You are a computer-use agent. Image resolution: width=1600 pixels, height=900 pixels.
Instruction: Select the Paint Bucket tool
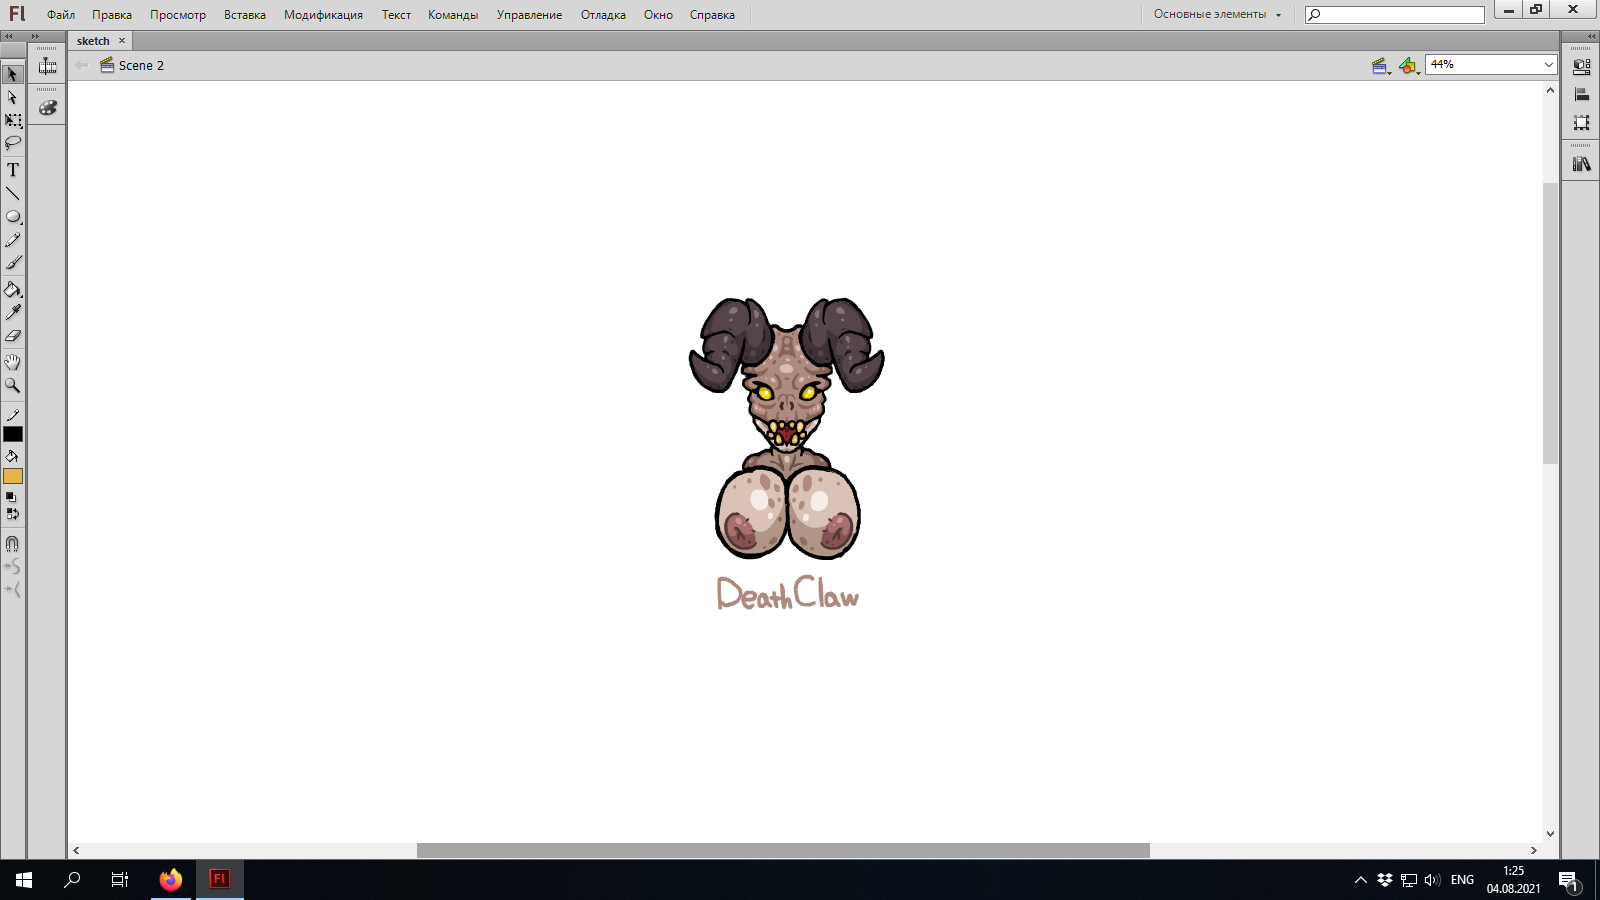coord(13,290)
